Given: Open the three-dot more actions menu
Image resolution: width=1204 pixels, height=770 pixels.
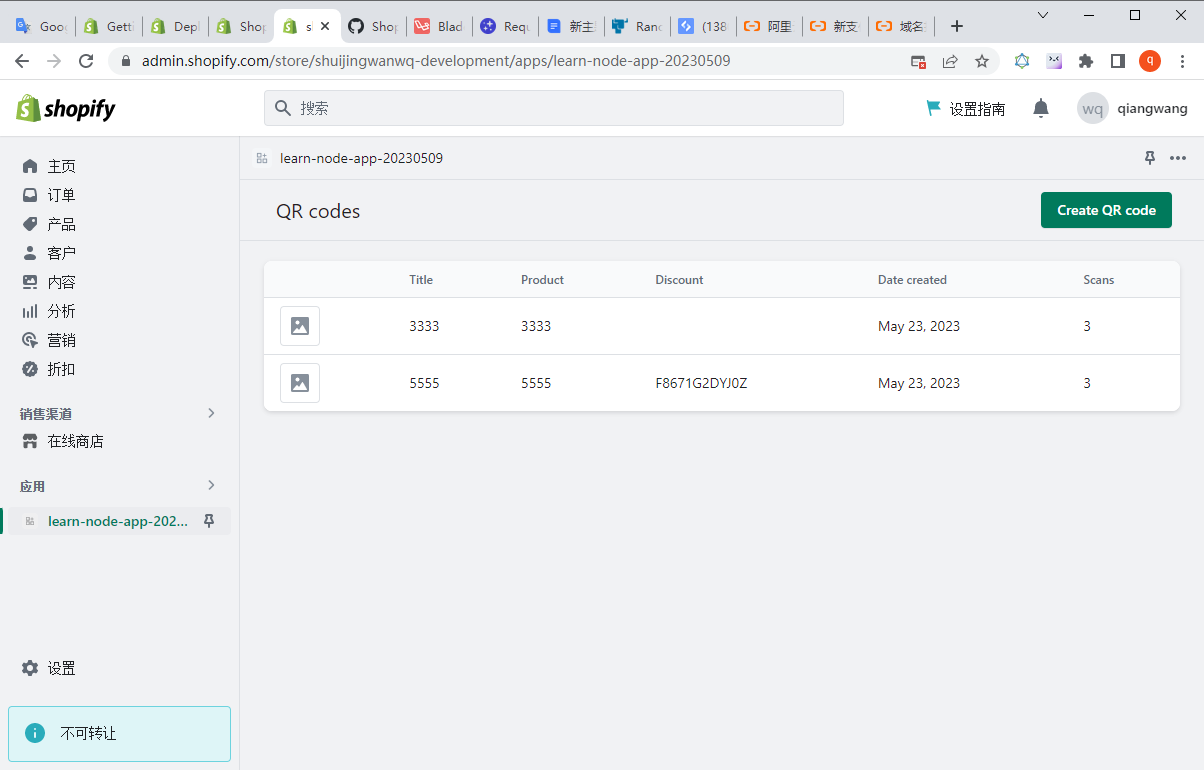Looking at the screenshot, I should (x=1178, y=158).
